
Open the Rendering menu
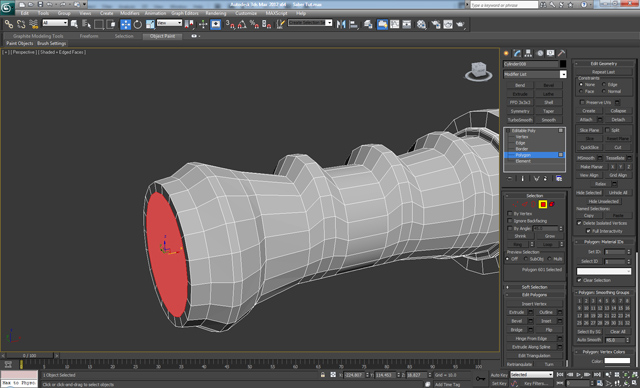[216, 13]
